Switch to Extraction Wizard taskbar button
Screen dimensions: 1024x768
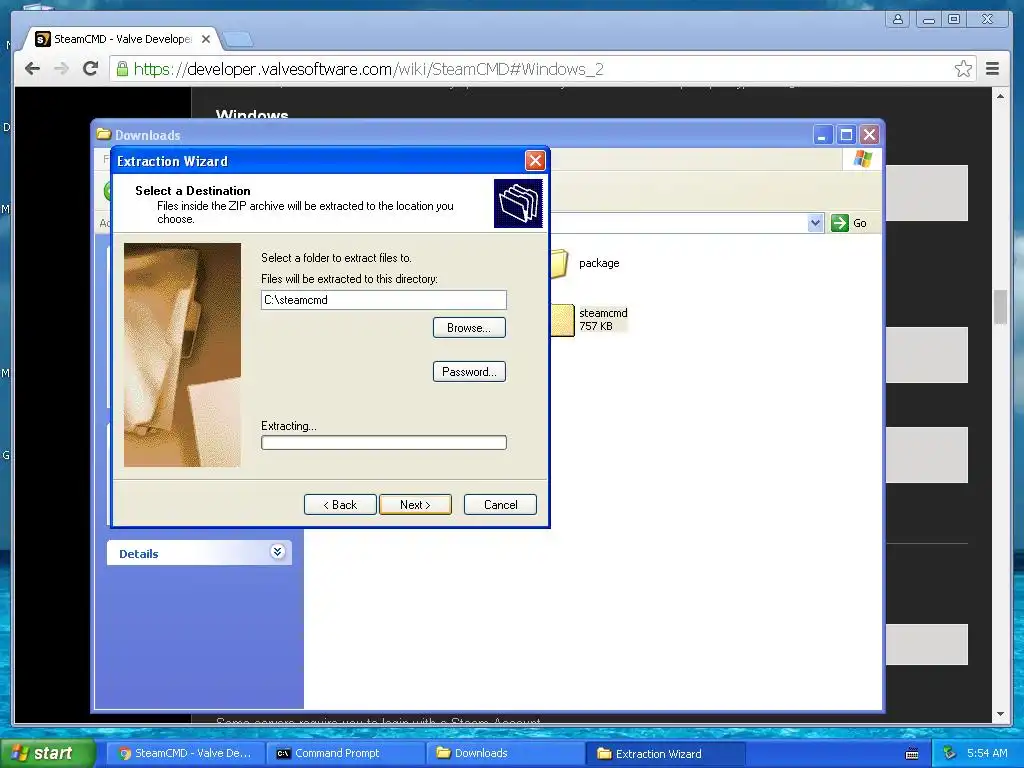[666, 753]
